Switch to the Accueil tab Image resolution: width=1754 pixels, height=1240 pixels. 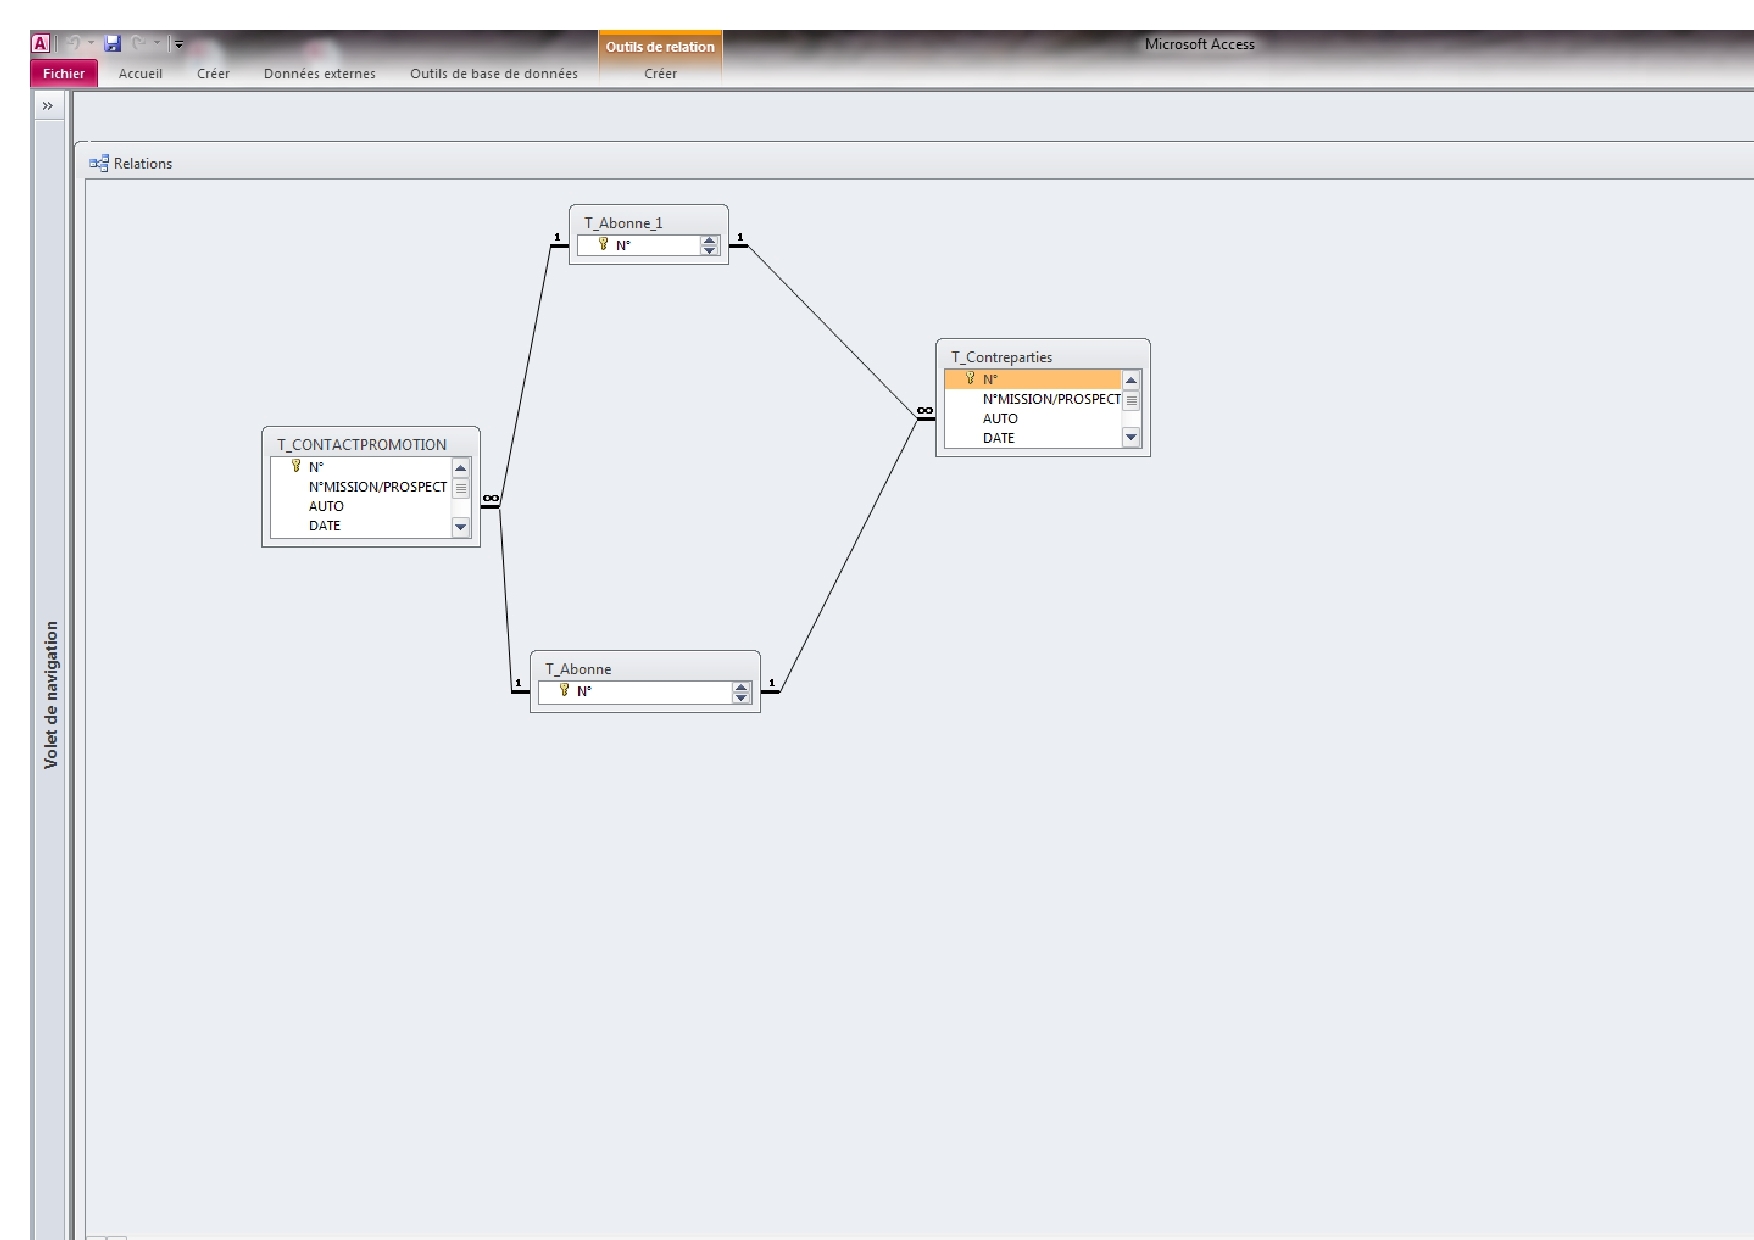click(x=140, y=73)
